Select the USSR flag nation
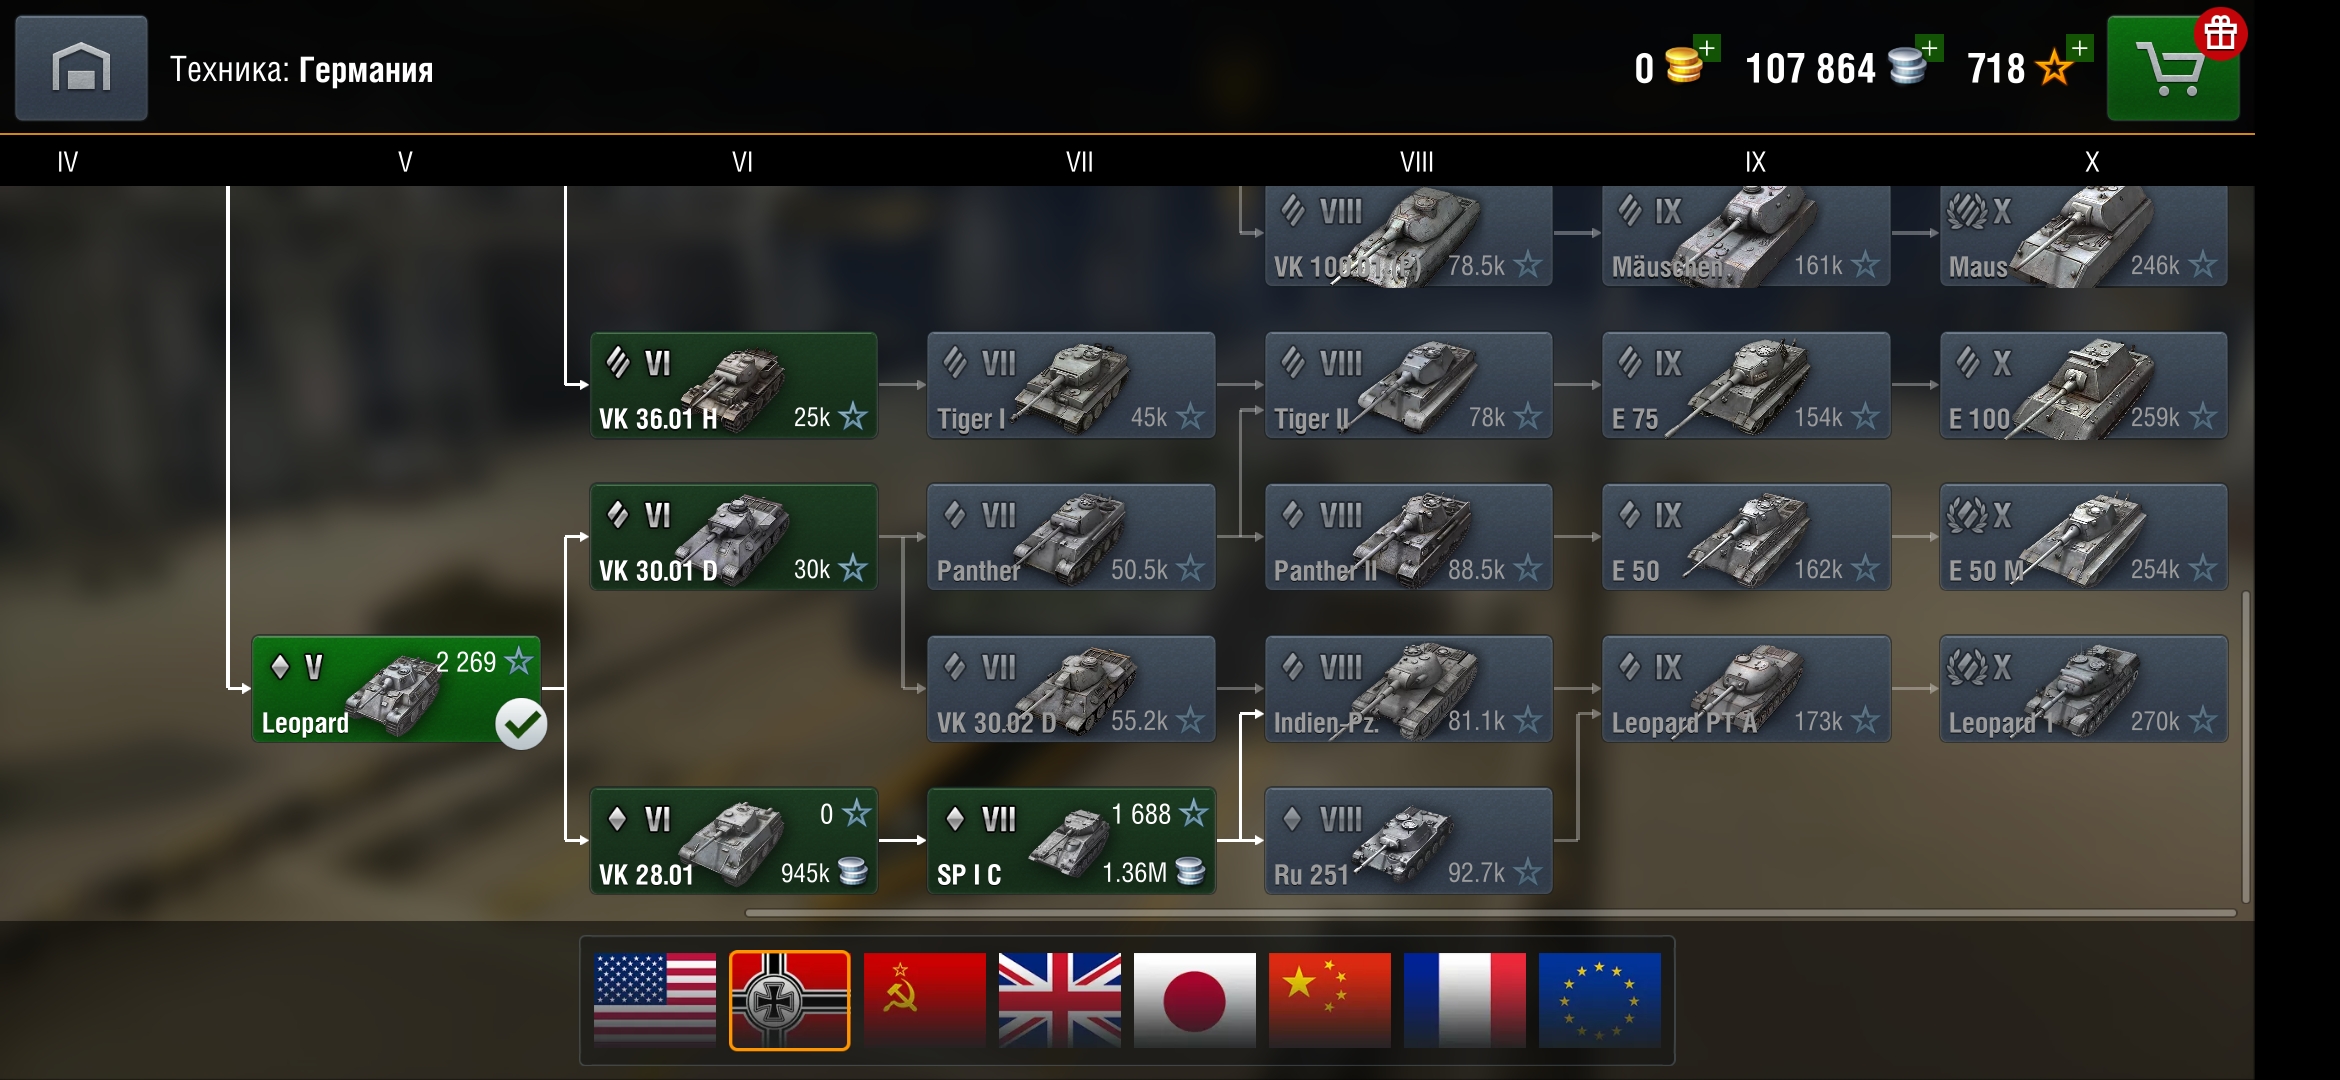This screenshot has height=1080, width=2340. point(924,1000)
